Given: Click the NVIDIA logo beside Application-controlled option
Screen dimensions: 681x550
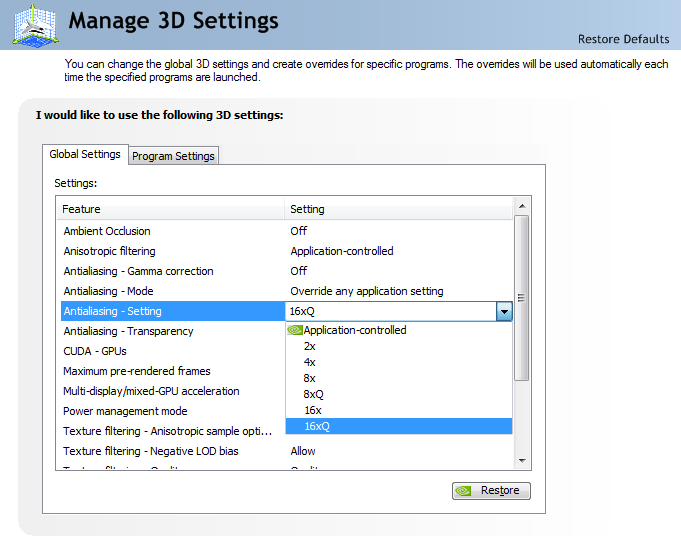Looking at the screenshot, I should 295,330.
